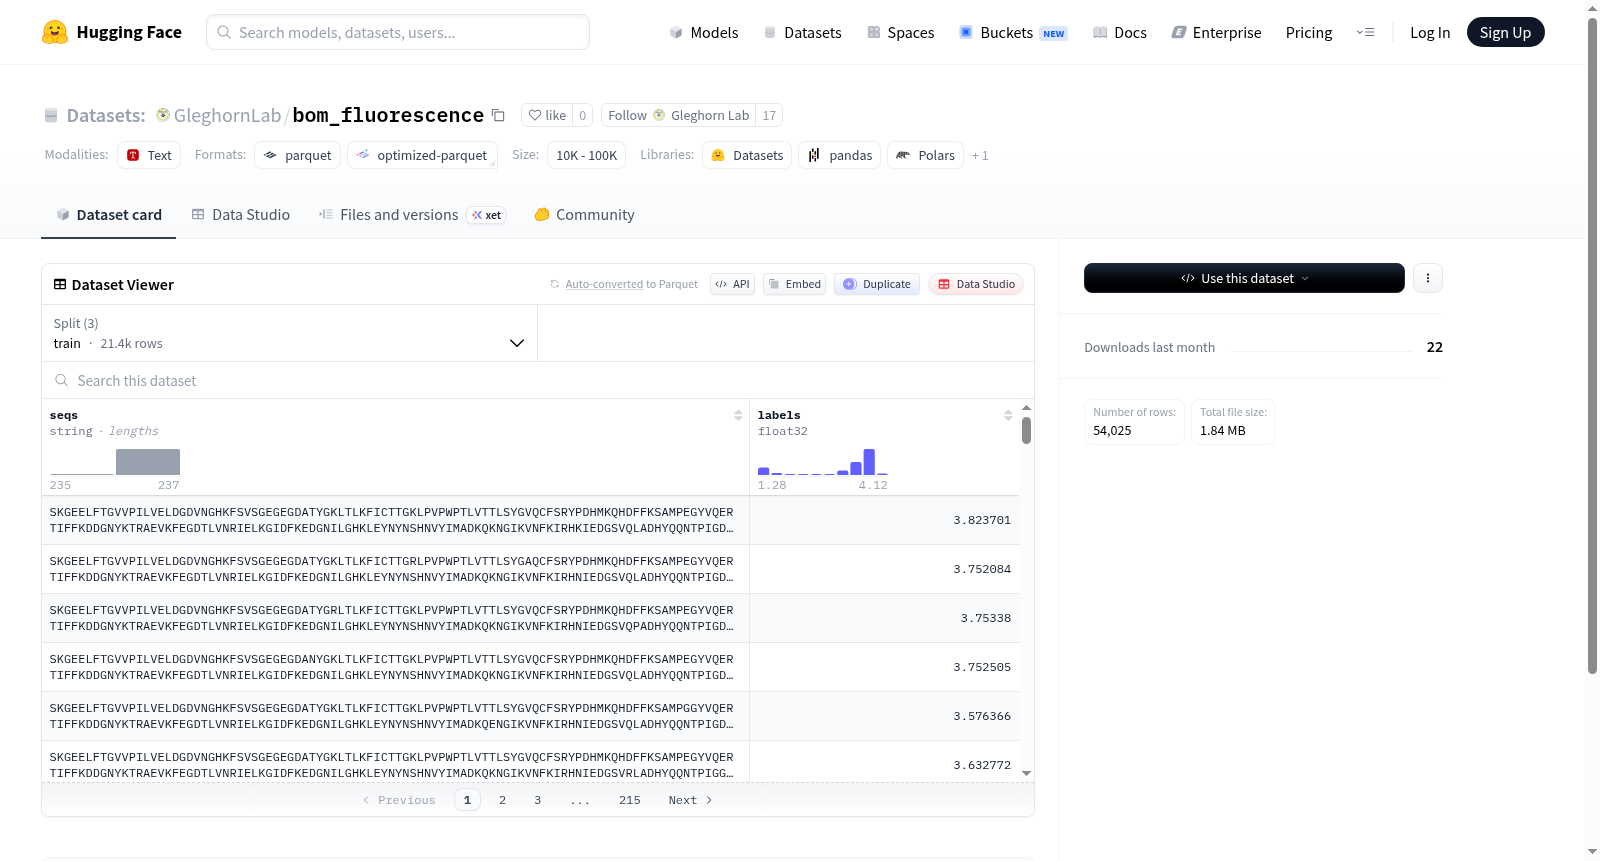Screen dimensions: 1600x861
Task: Select the row with label 3.823701
Action: (x=530, y=520)
